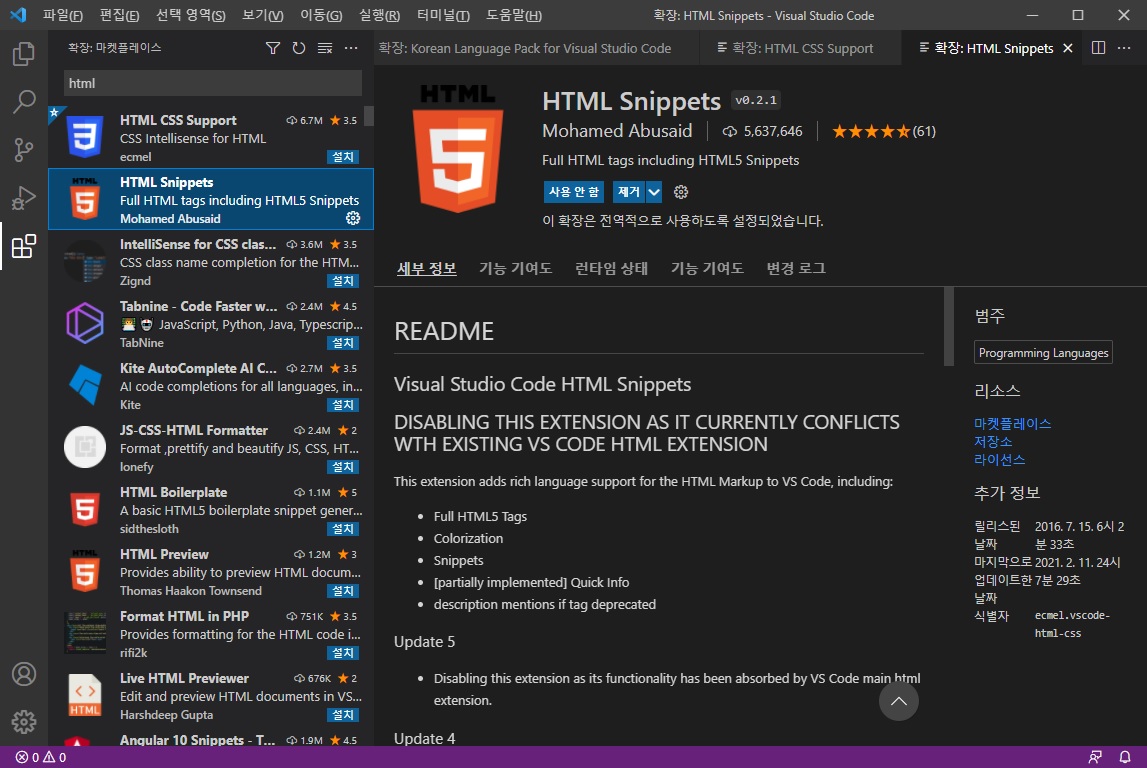This screenshot has width=1147, height=768.
Task: Open the 보기(V) menu
Action: tap(263, 15)
